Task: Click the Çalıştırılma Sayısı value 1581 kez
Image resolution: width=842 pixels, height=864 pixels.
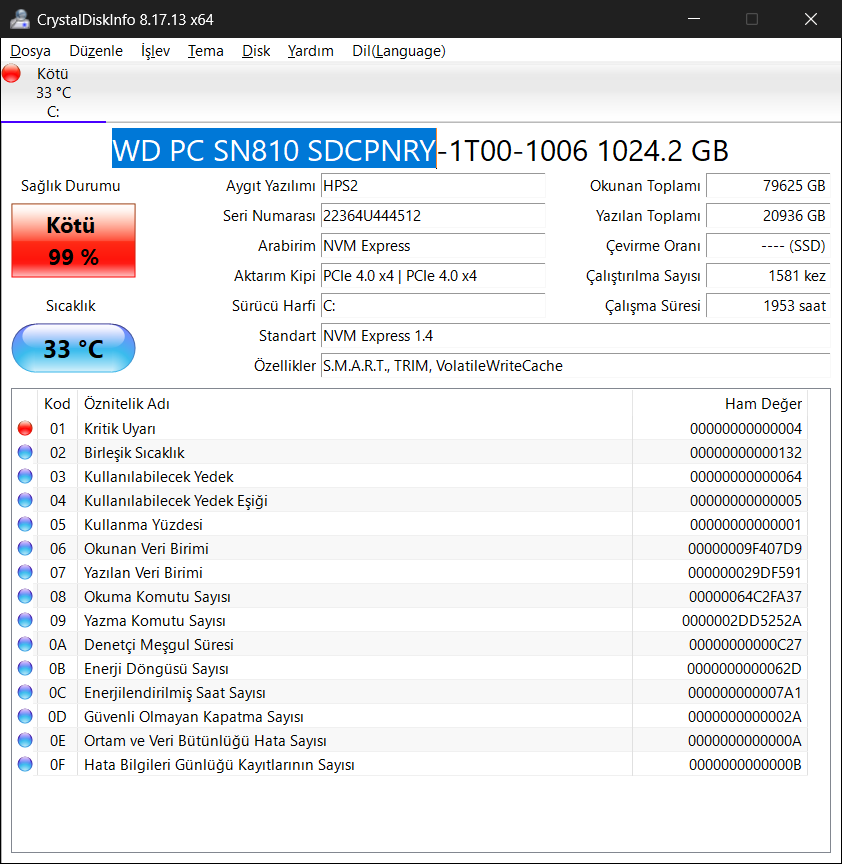Action: pos(768,276)
